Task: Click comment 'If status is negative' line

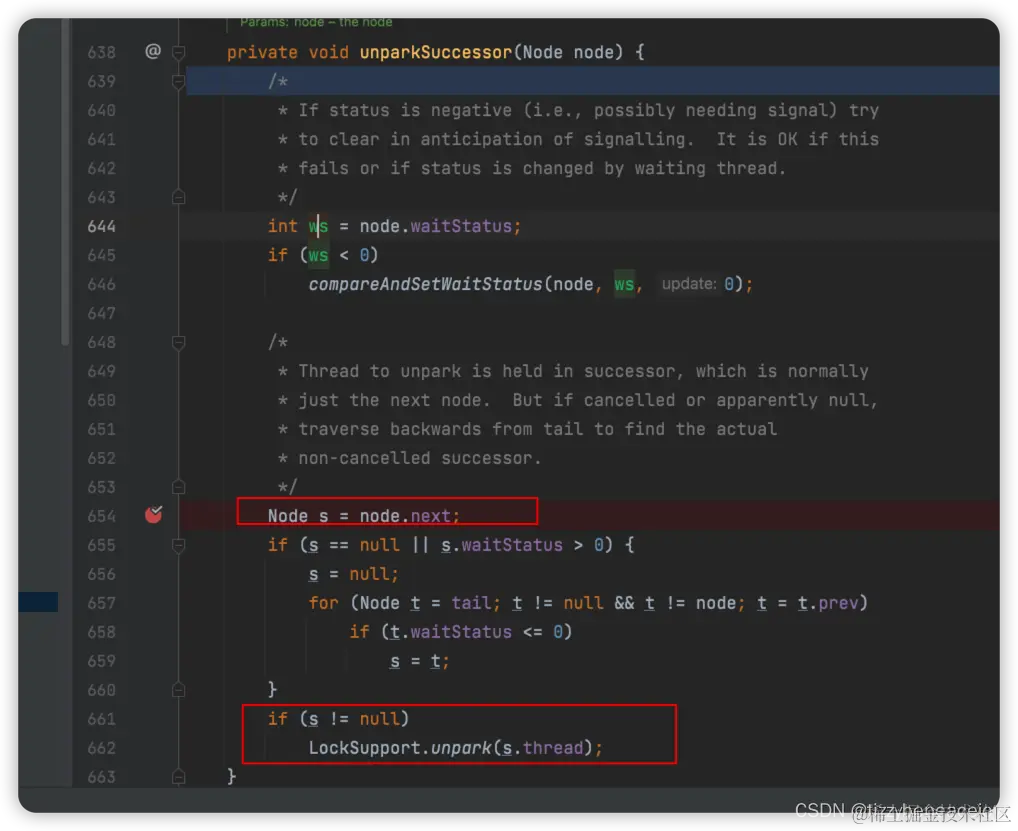Action: pos(578,110)
